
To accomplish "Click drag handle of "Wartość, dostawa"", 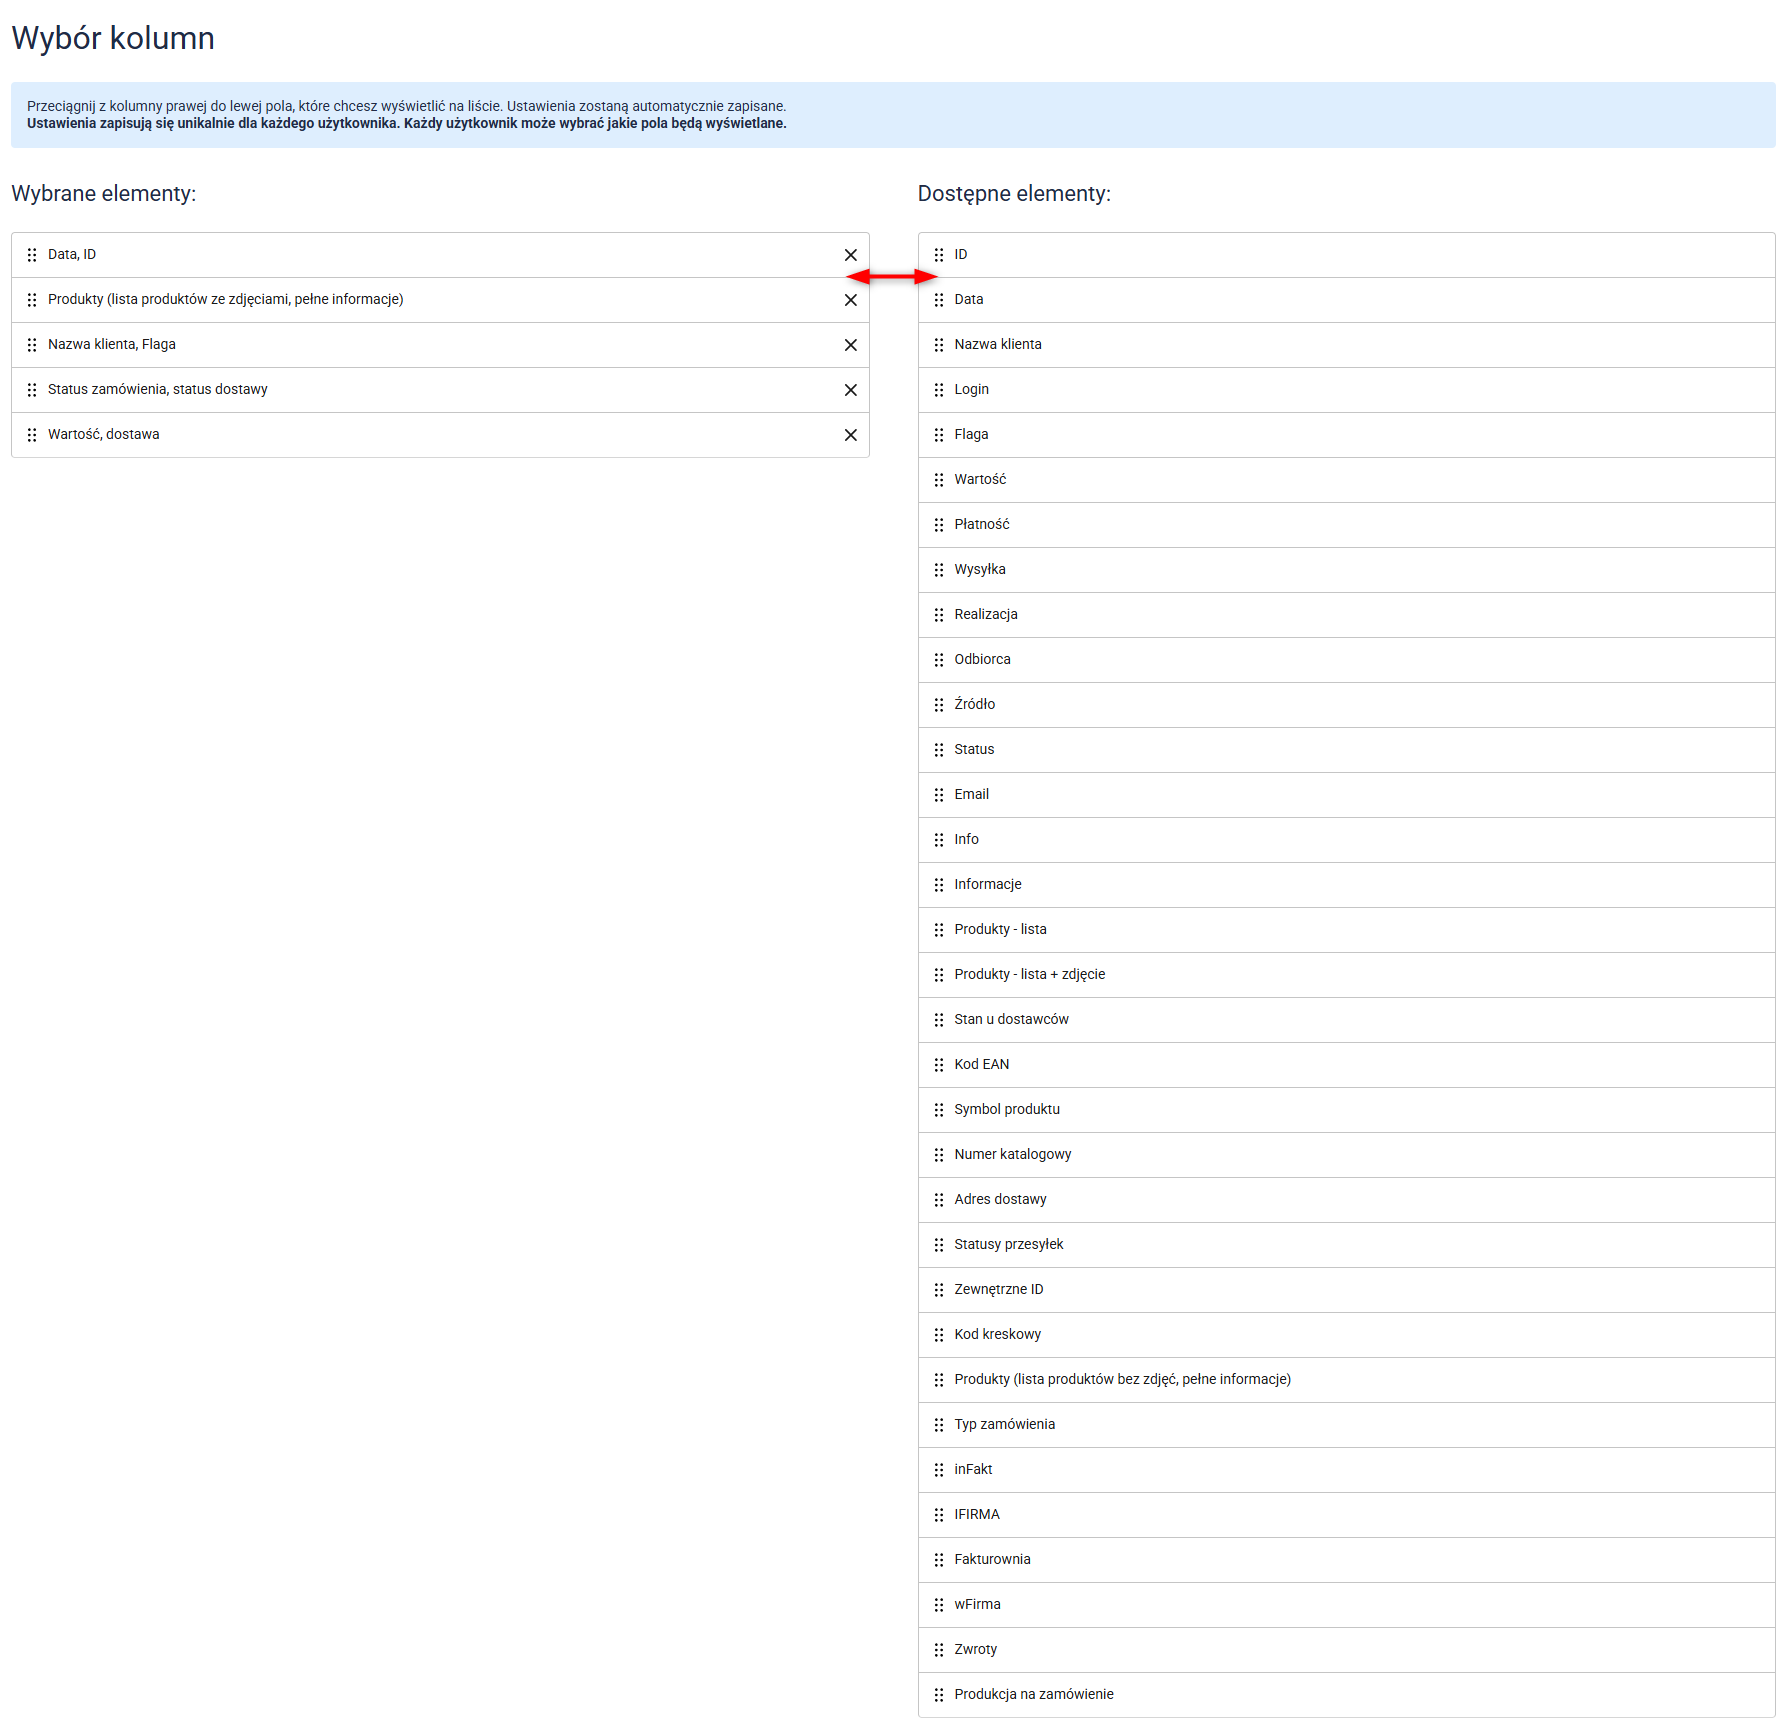I will [32, 435].
